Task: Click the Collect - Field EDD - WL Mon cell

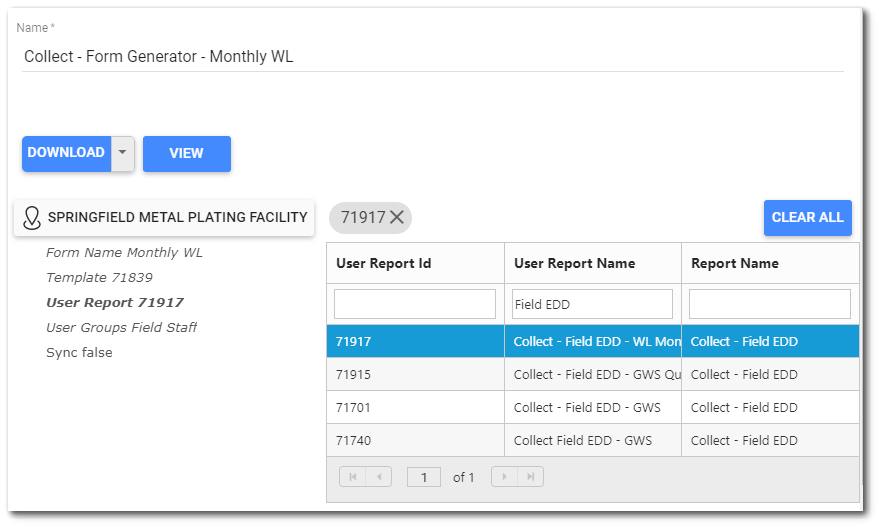Action: click(x=593, y=341)
